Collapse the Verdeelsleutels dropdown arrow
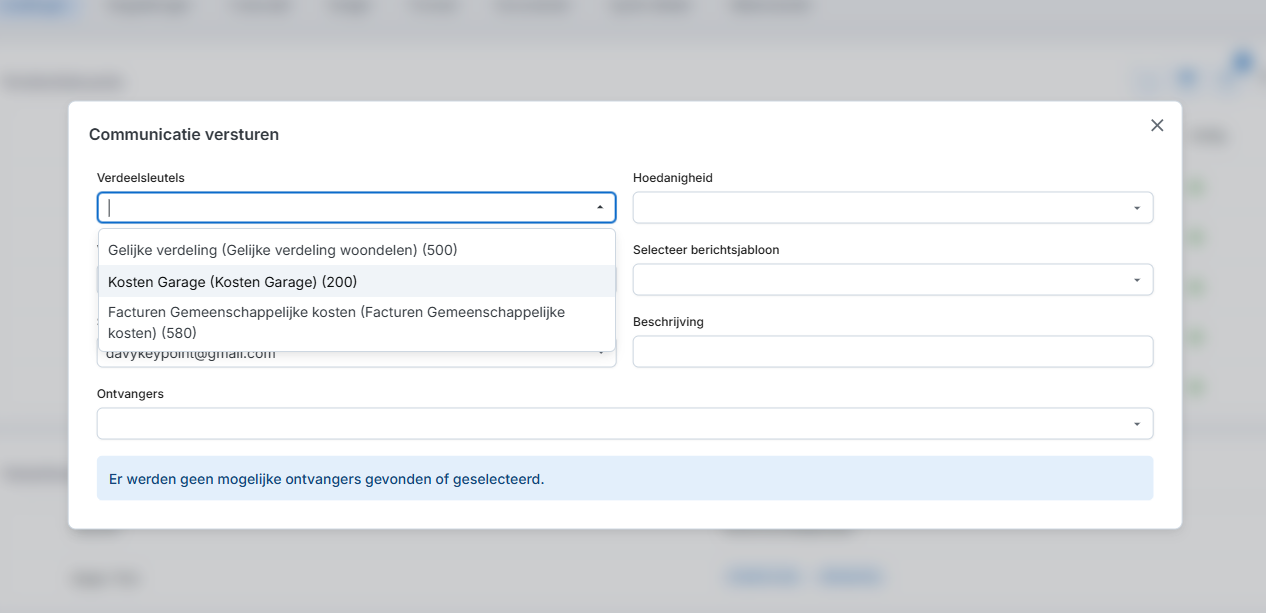Viewport: 1266px width, 613px height. (600, 207)
